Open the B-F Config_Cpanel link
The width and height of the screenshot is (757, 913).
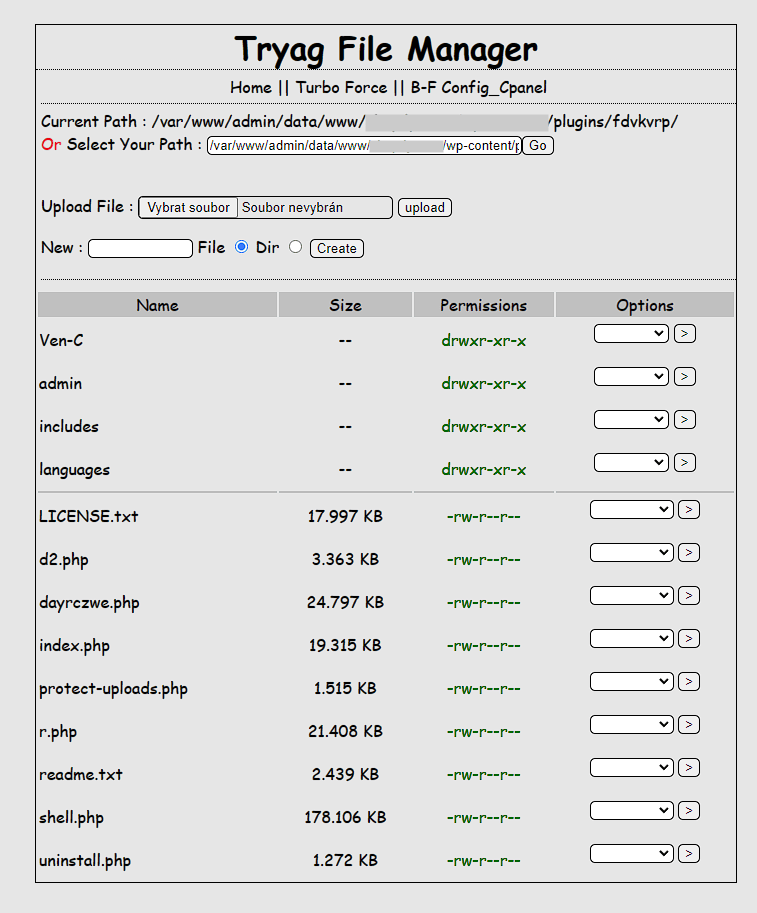click(x=478, y=87)
